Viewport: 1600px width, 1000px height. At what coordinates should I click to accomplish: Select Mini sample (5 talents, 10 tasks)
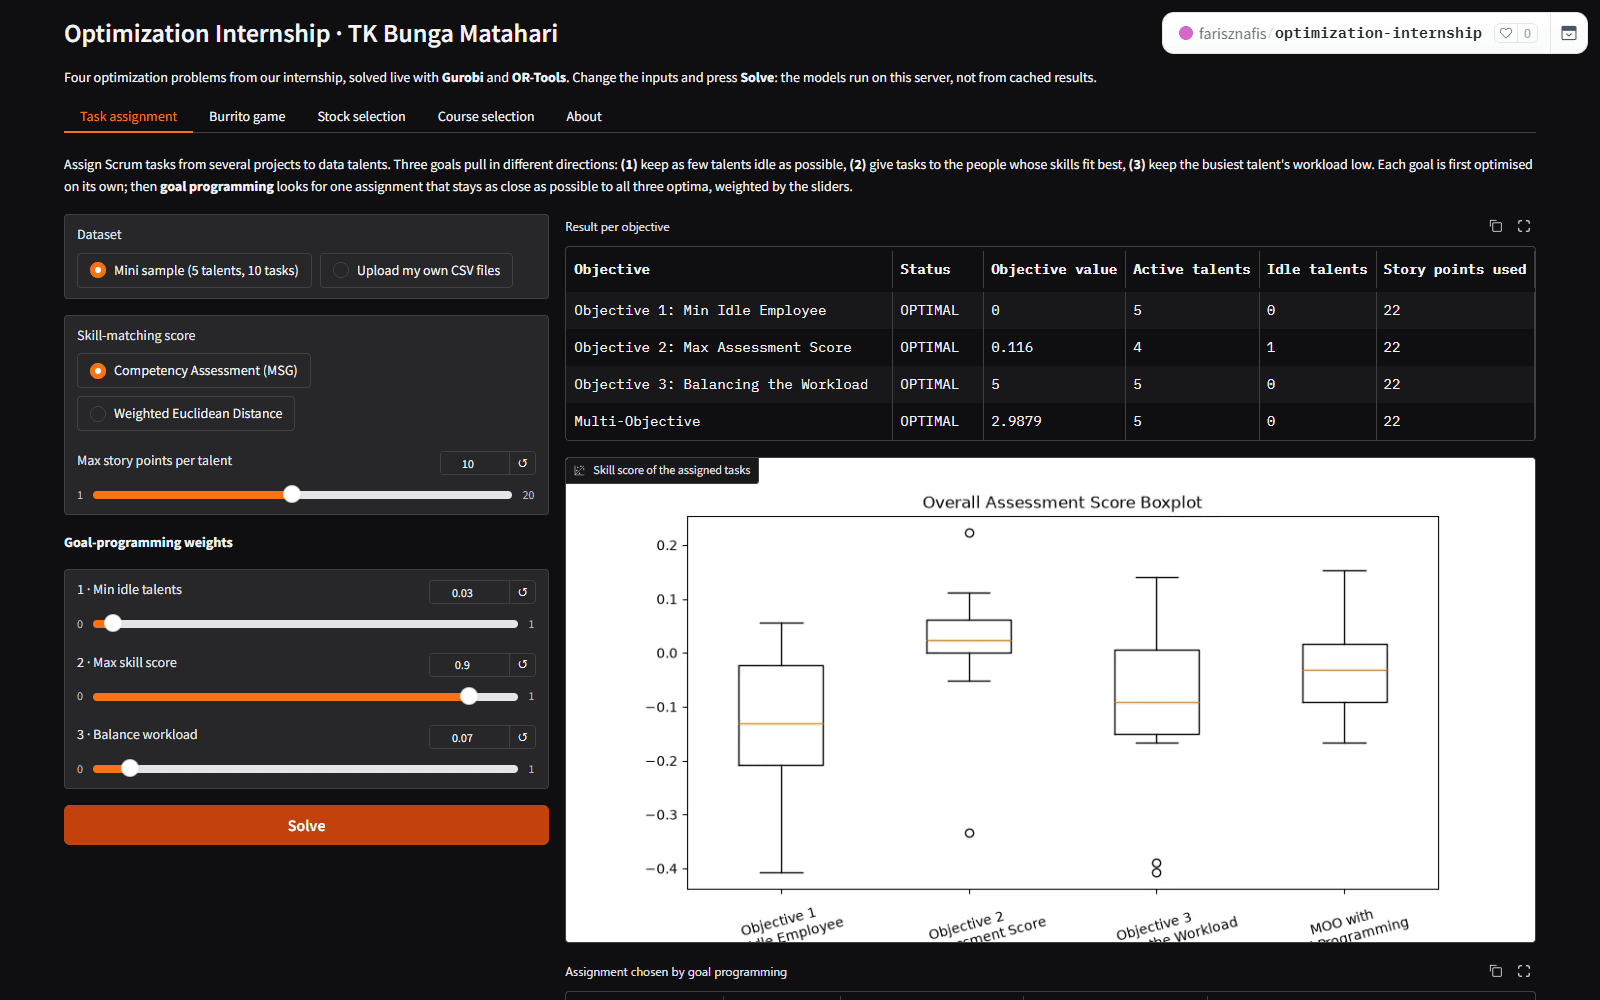pyautogui.click(x=195, y=270)
